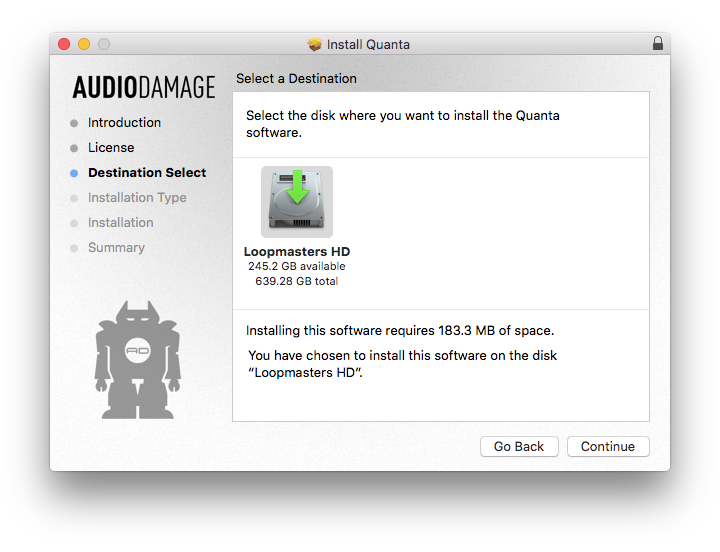This screenshot has height=552, width=720.
Task: Minimize the Install Quanta window
Action: click(84, 44)
